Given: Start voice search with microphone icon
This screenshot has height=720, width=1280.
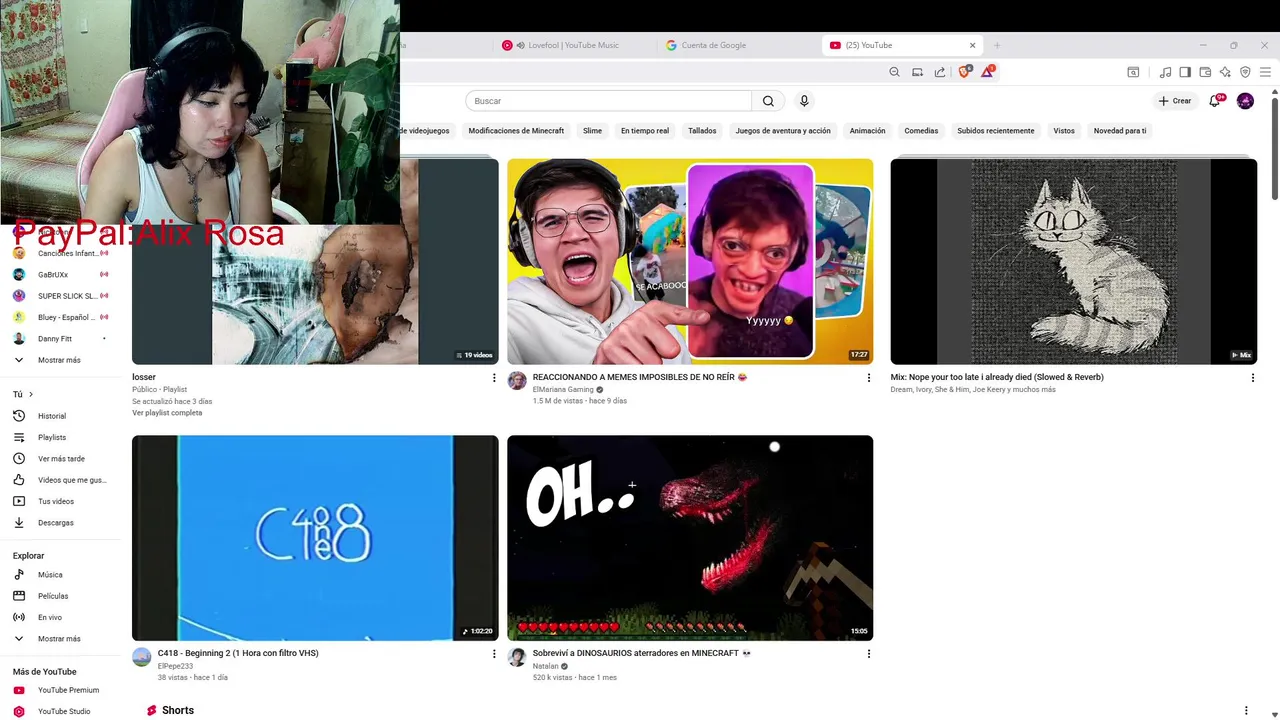Looking at the screenshot, I should [x=804, y=101].
